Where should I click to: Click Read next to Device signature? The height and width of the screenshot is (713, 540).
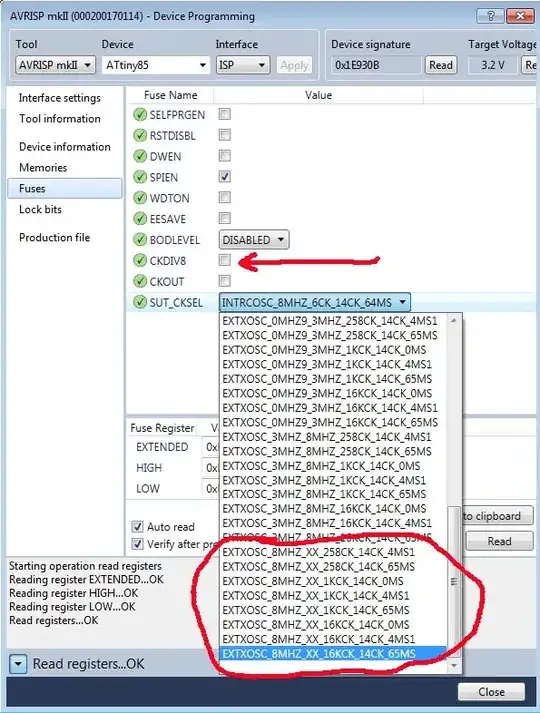pyautogui.click(x=440, y=65)
